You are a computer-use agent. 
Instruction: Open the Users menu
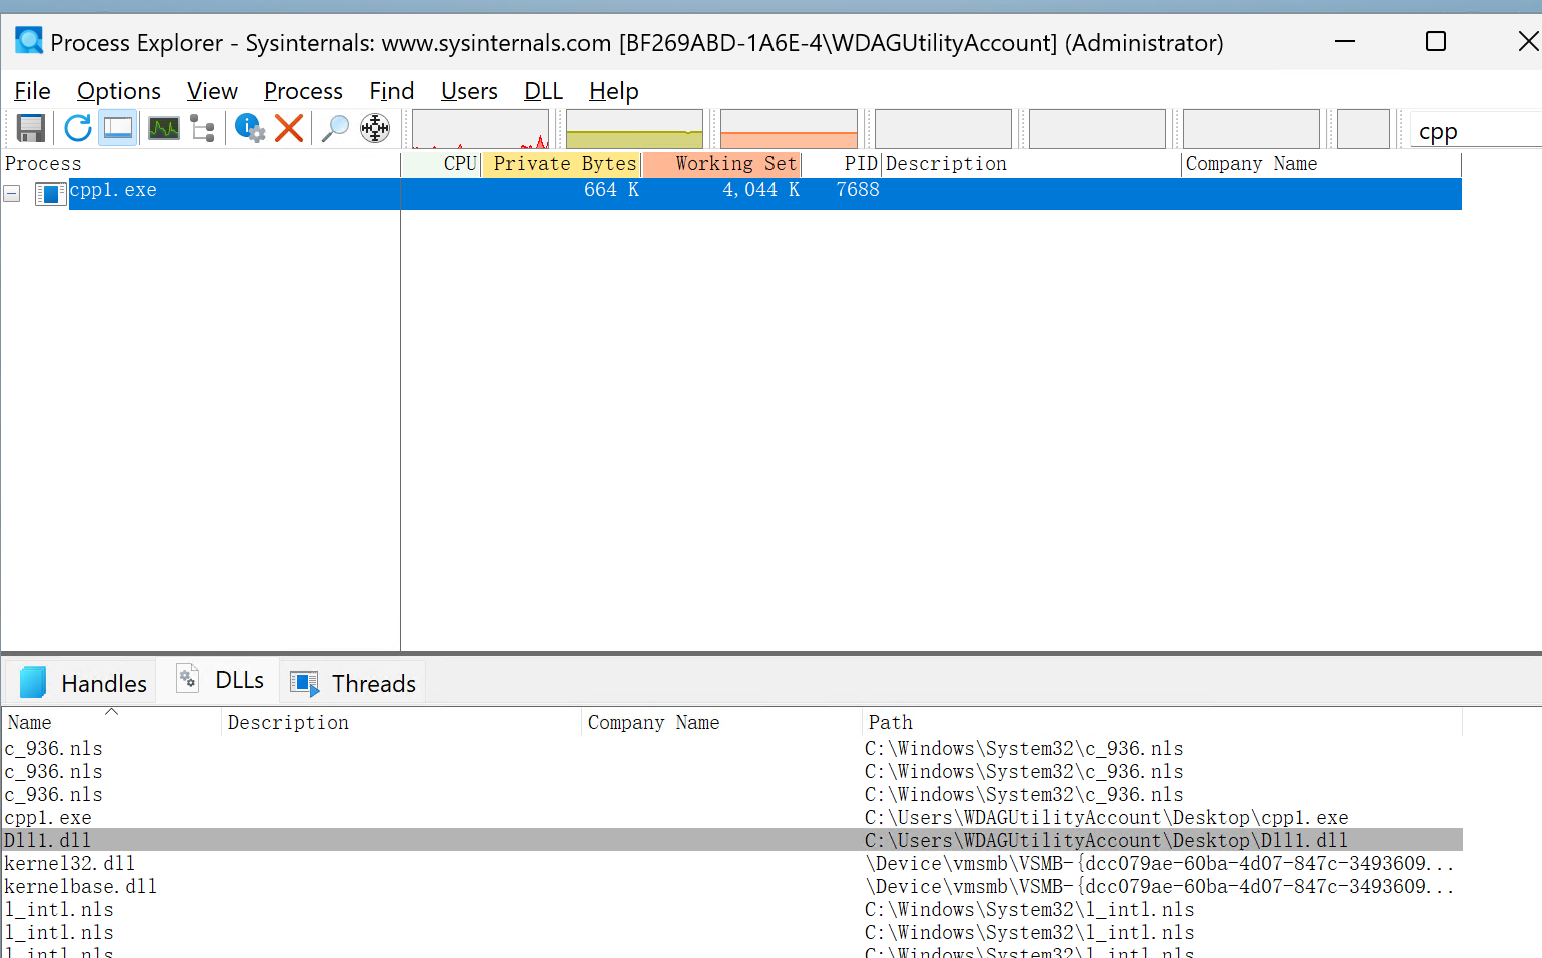click(469, 91)
